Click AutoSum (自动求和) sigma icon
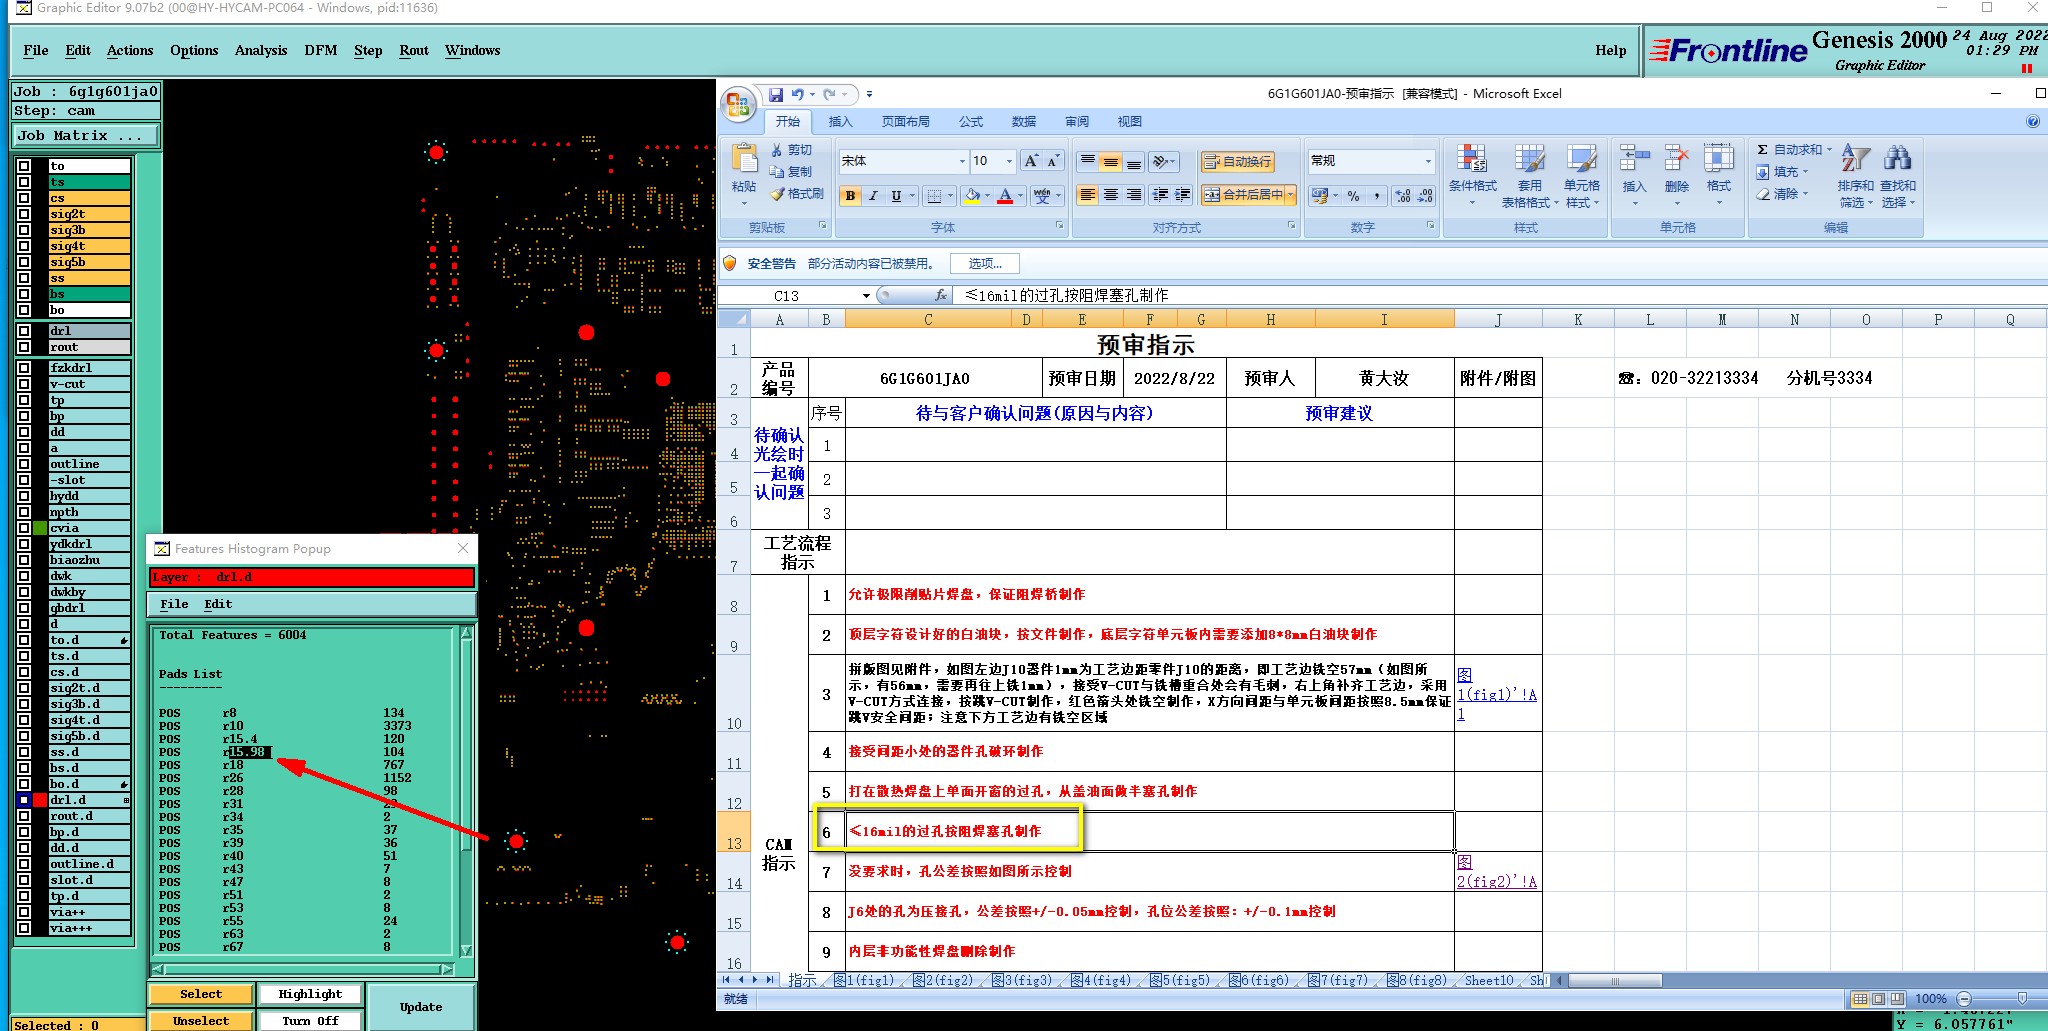Screen dimensions: 2048x1031 tap(1762, 150)
